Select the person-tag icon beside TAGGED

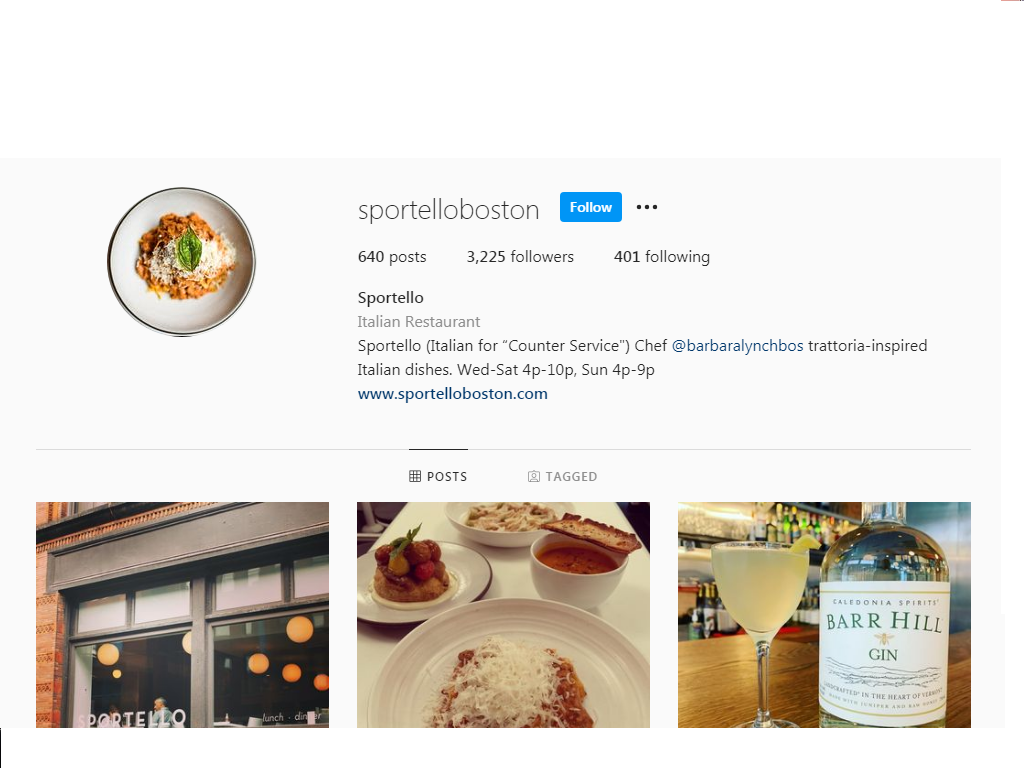[x=534, y=476]
